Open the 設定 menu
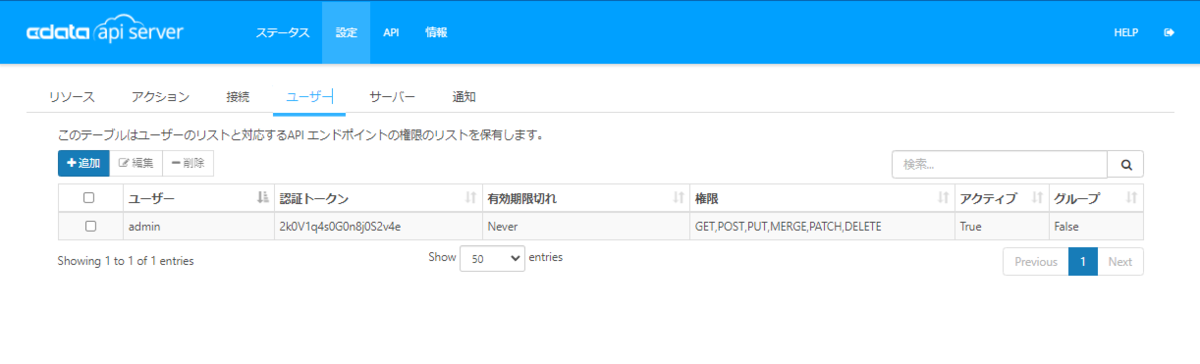 346,32
